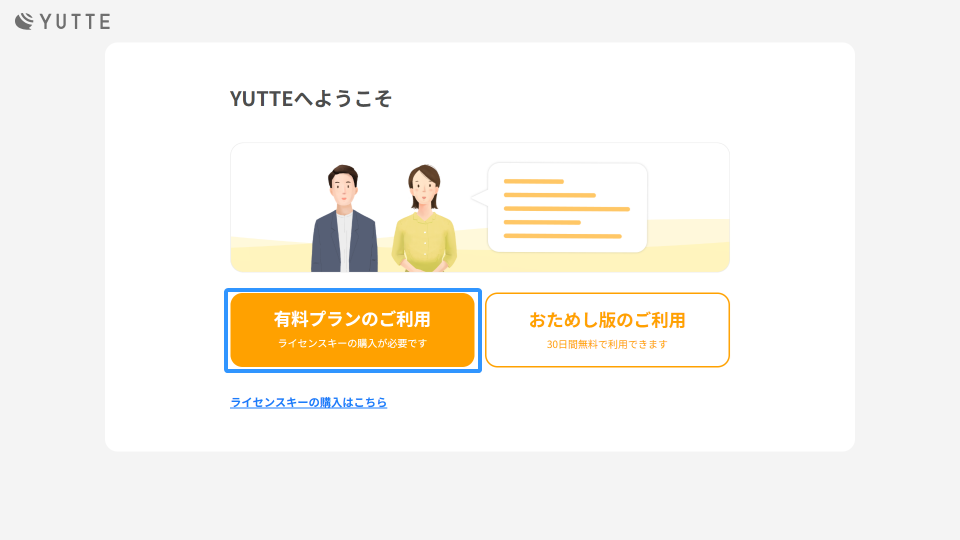
Task: Click the YUTTE wordmark text in header
Action: click(x=75, y=22)
